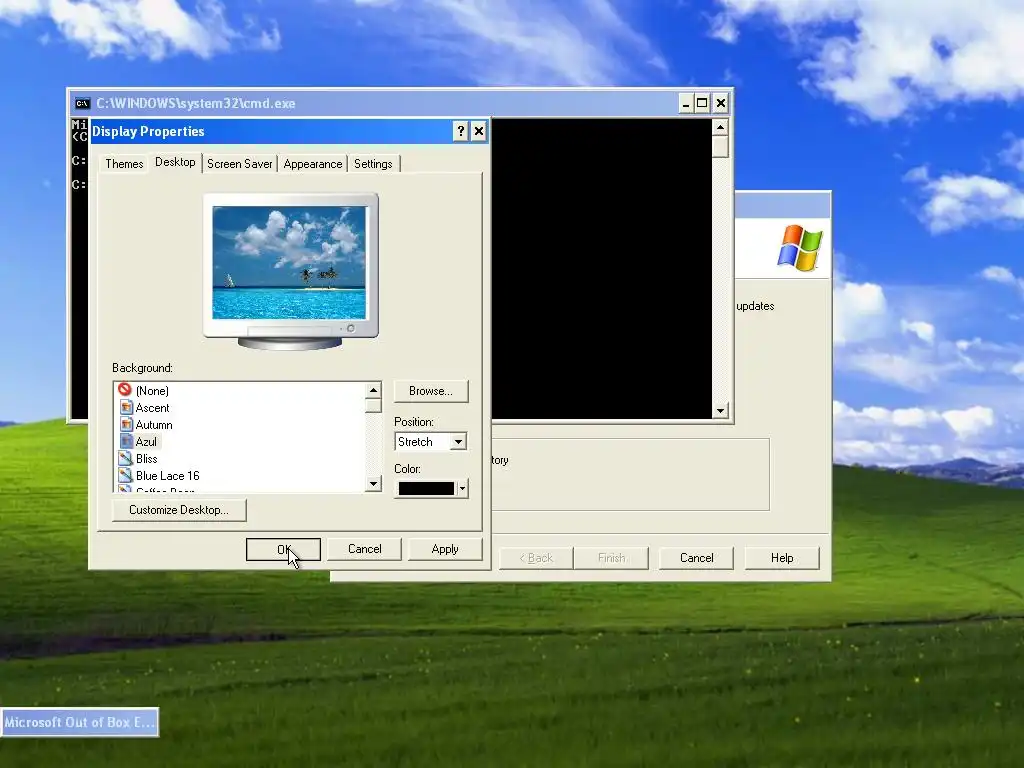The width and height of the screenshot is (1024, 768).
Task: Click the Browse... button
Action: coord(431,391)
